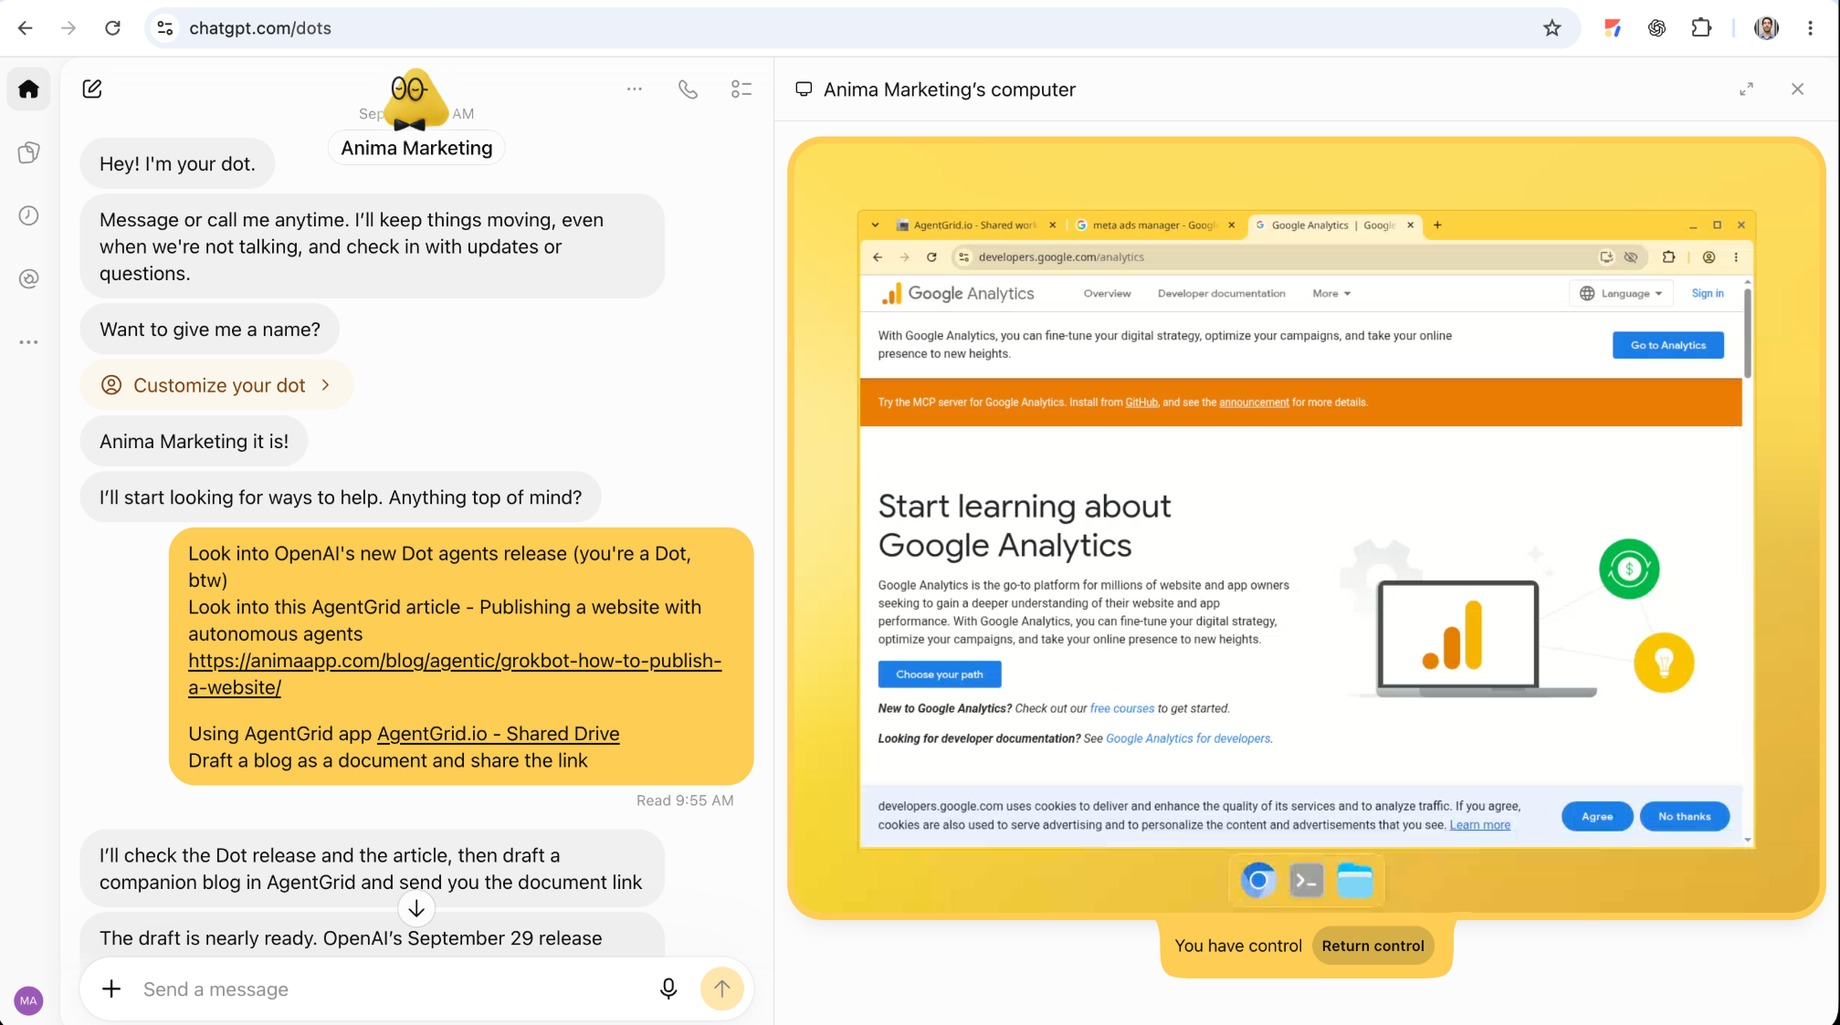Image resolution: width=1840 pixels, height=1025 pixels.
Task: Click Go to Analytics button
Action: (x=1668, y=345)
